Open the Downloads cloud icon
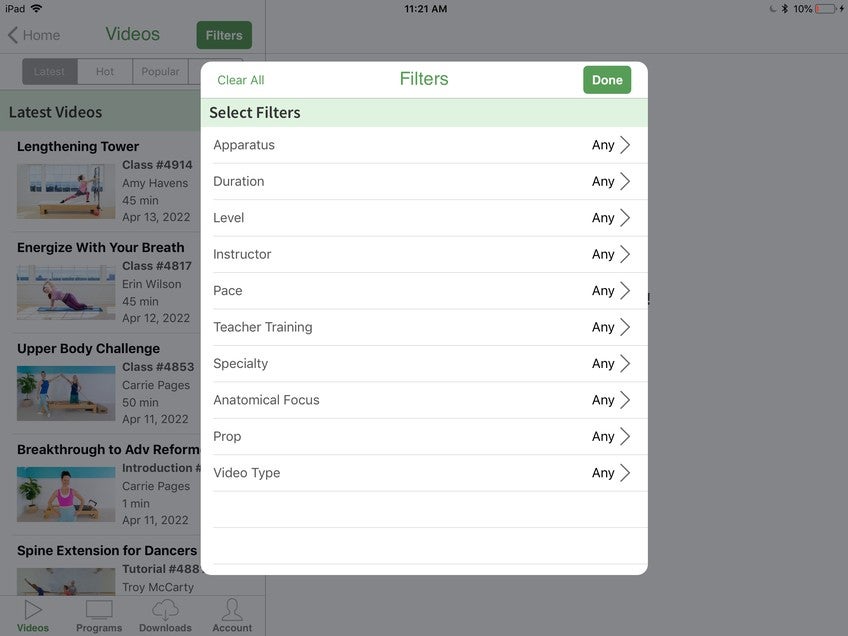 [165, 609]
